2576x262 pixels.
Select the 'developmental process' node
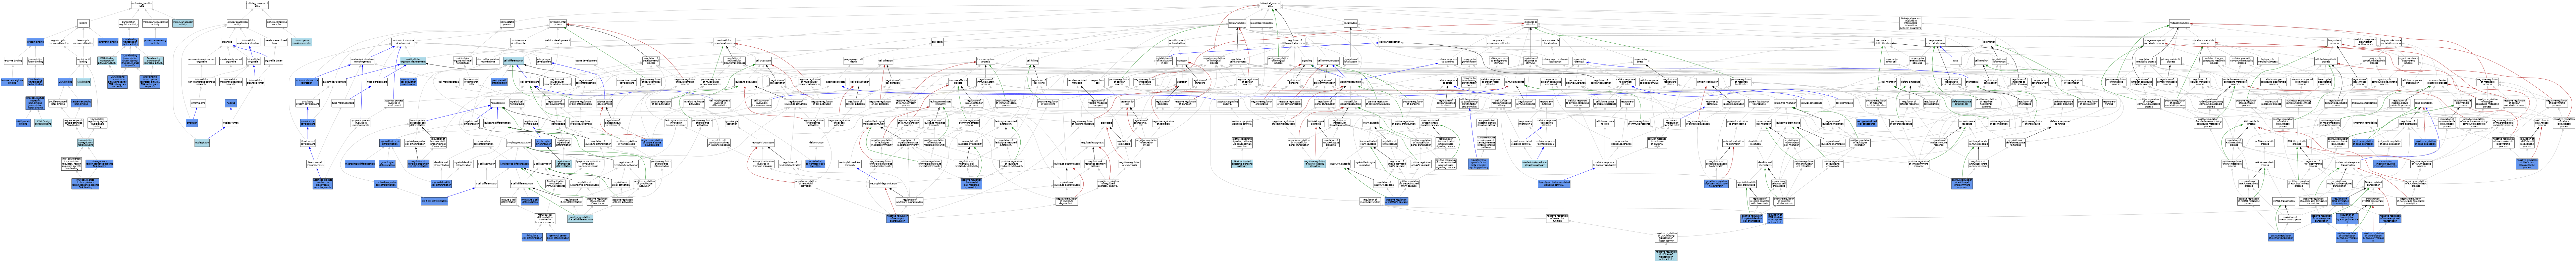pos(558,23)
